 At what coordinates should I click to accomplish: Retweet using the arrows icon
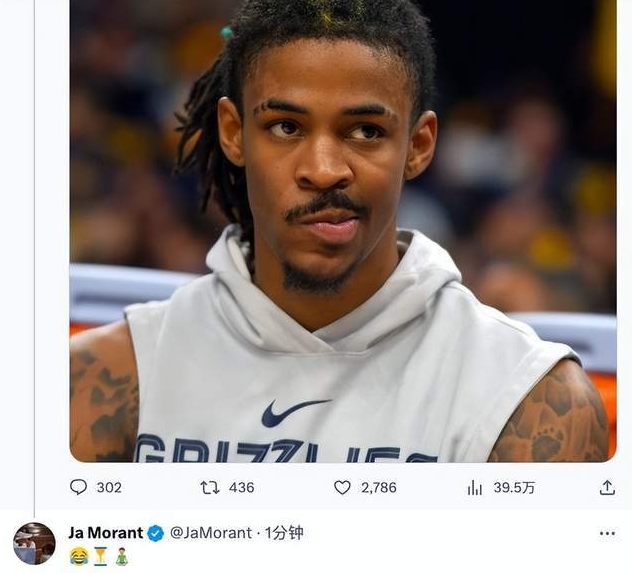pyautogui.click(x=210, y=488)
